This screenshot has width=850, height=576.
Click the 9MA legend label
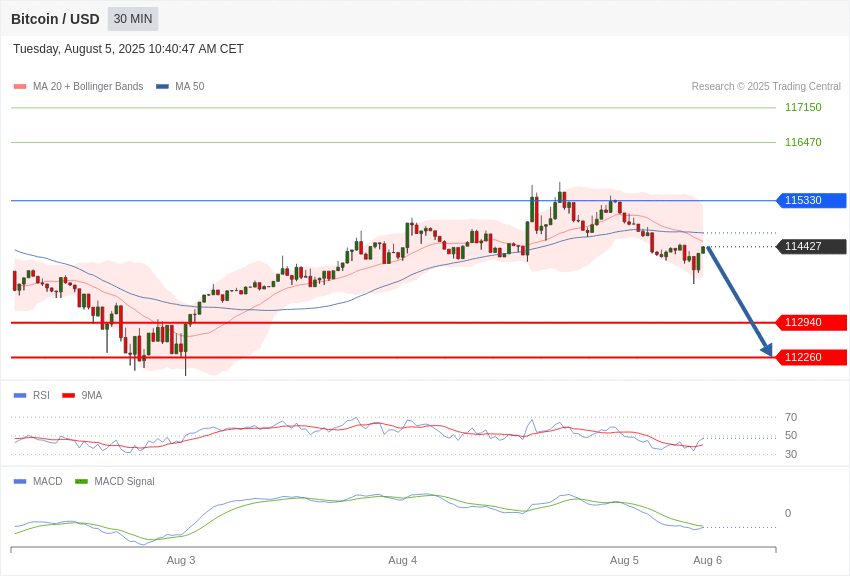coord(92,396)
